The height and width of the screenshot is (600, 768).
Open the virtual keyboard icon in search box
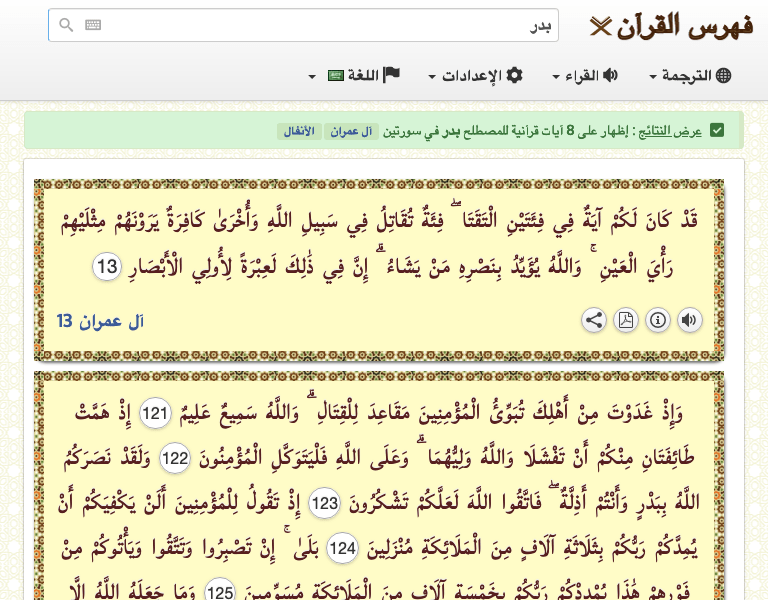click(93, 26)
